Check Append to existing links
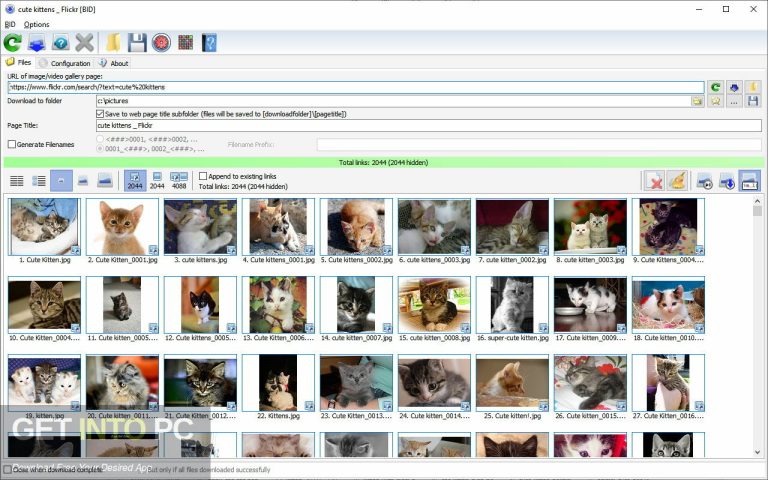The image size is (768, 480). pos(203,176)
